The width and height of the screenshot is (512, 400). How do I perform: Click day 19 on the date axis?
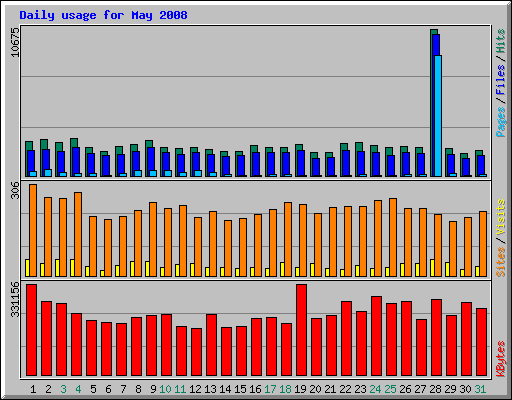click(300, 389)
